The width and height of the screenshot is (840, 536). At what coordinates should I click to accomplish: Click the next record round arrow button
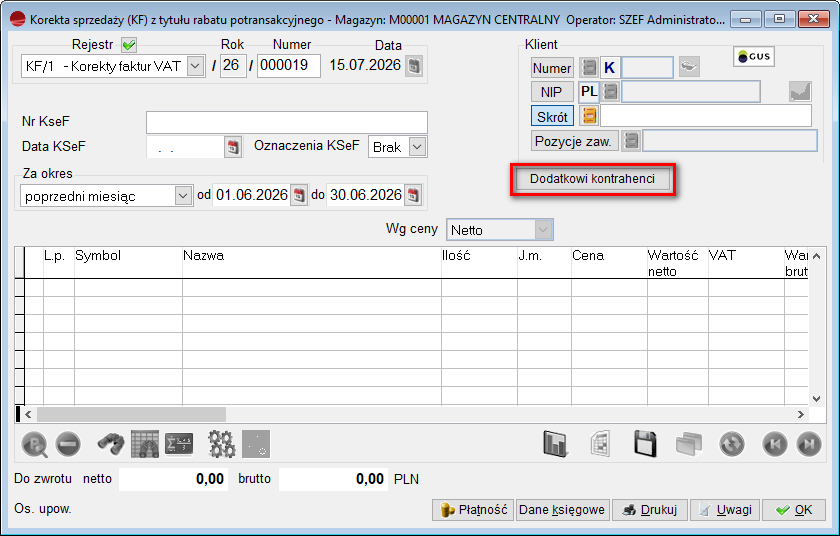[809, 444]
